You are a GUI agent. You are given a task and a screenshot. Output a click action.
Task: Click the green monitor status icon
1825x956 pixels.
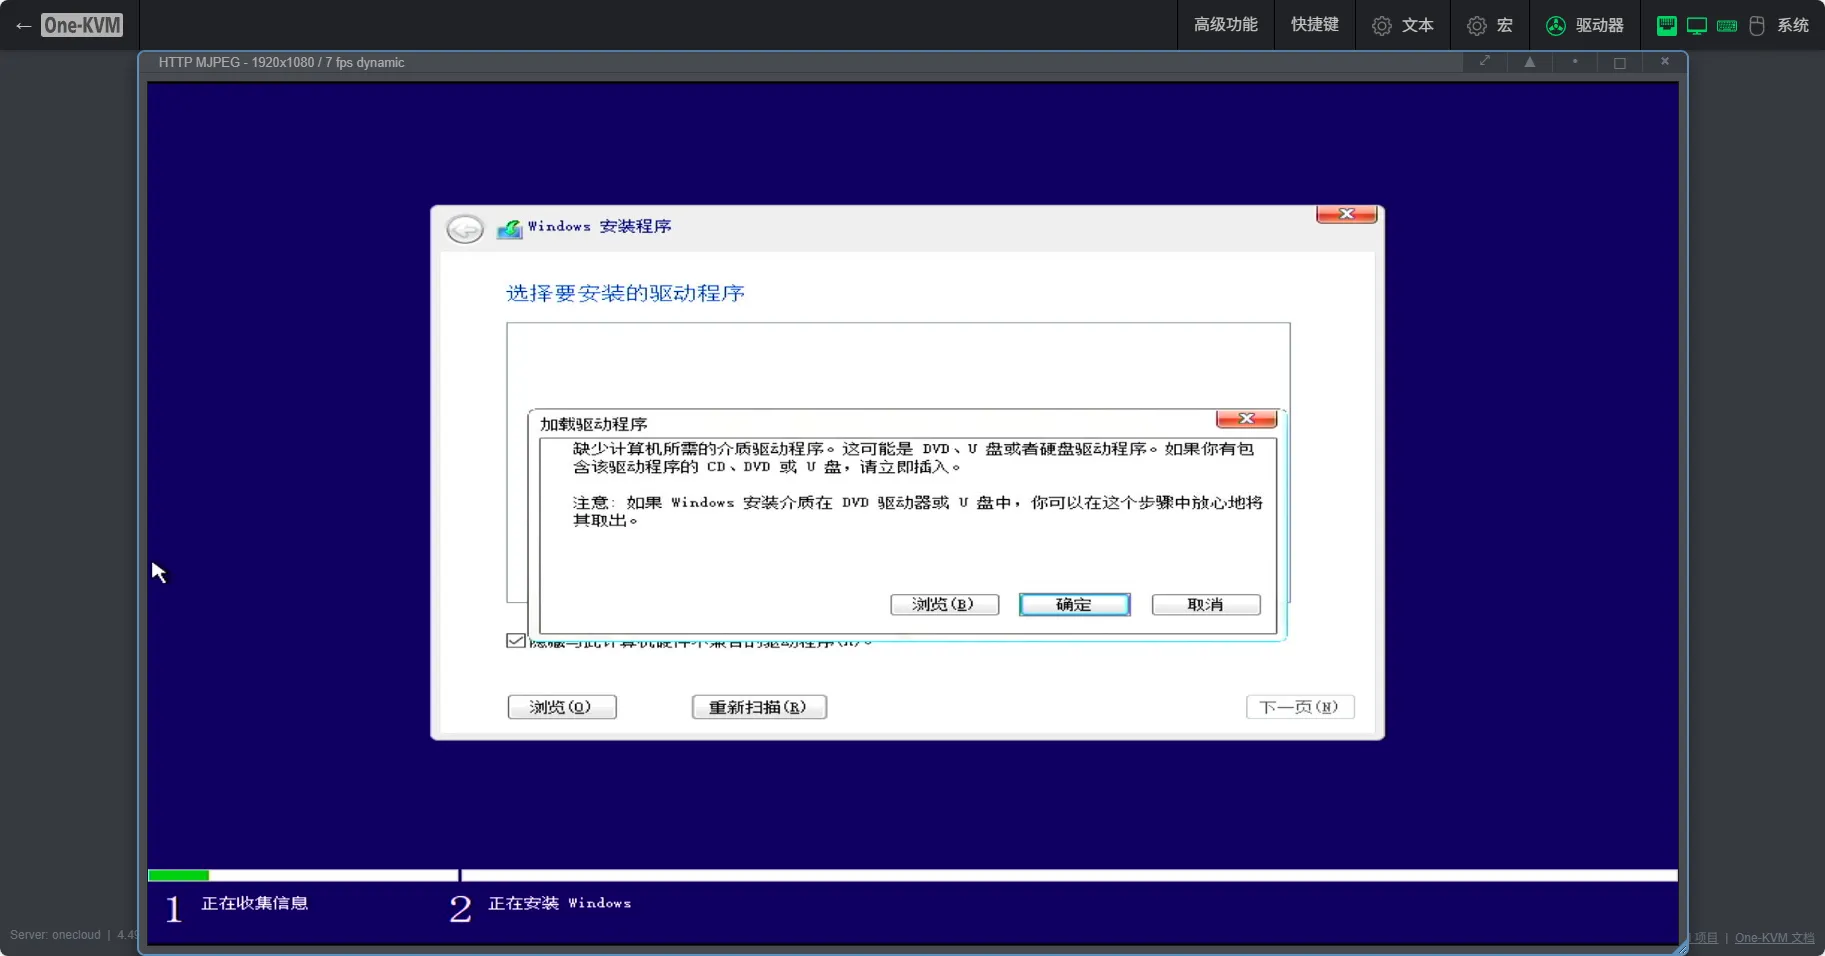click(1696, 26)
